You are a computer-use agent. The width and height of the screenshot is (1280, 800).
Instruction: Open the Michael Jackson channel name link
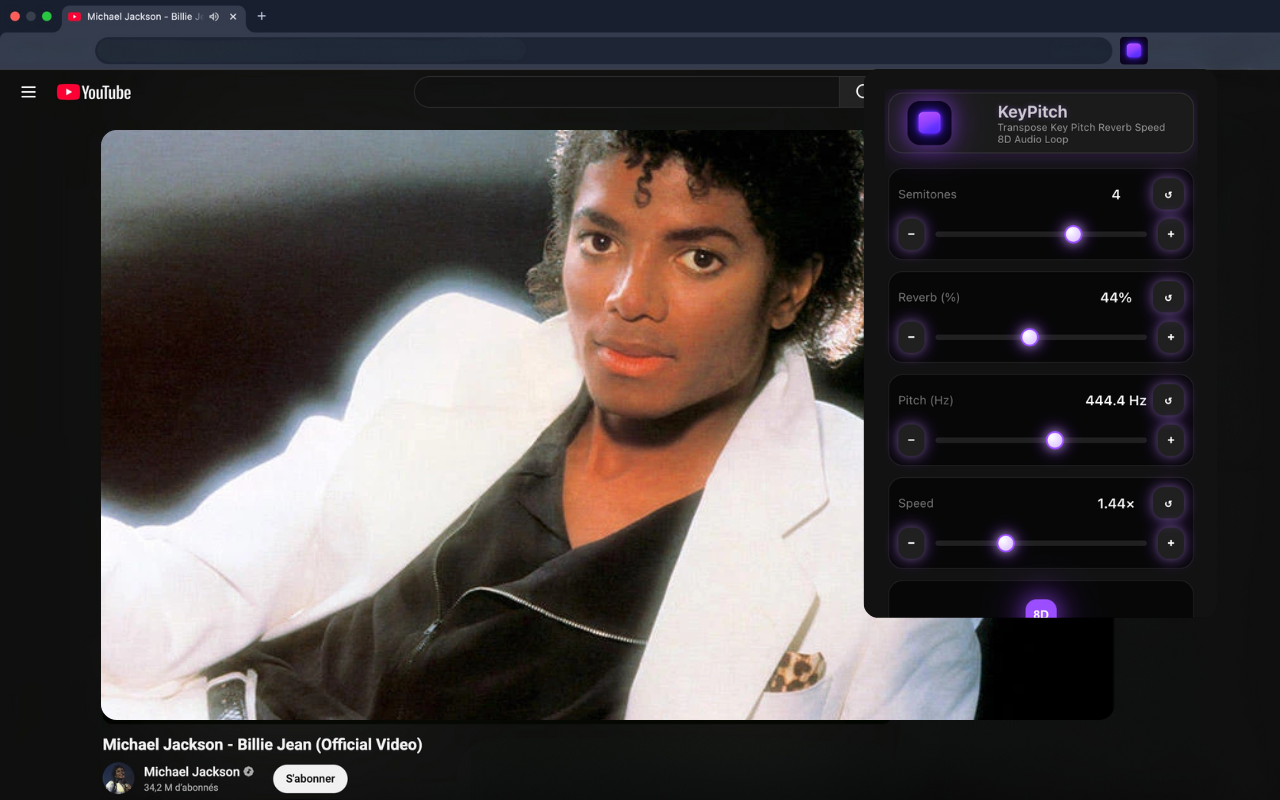tap(192, 772)
